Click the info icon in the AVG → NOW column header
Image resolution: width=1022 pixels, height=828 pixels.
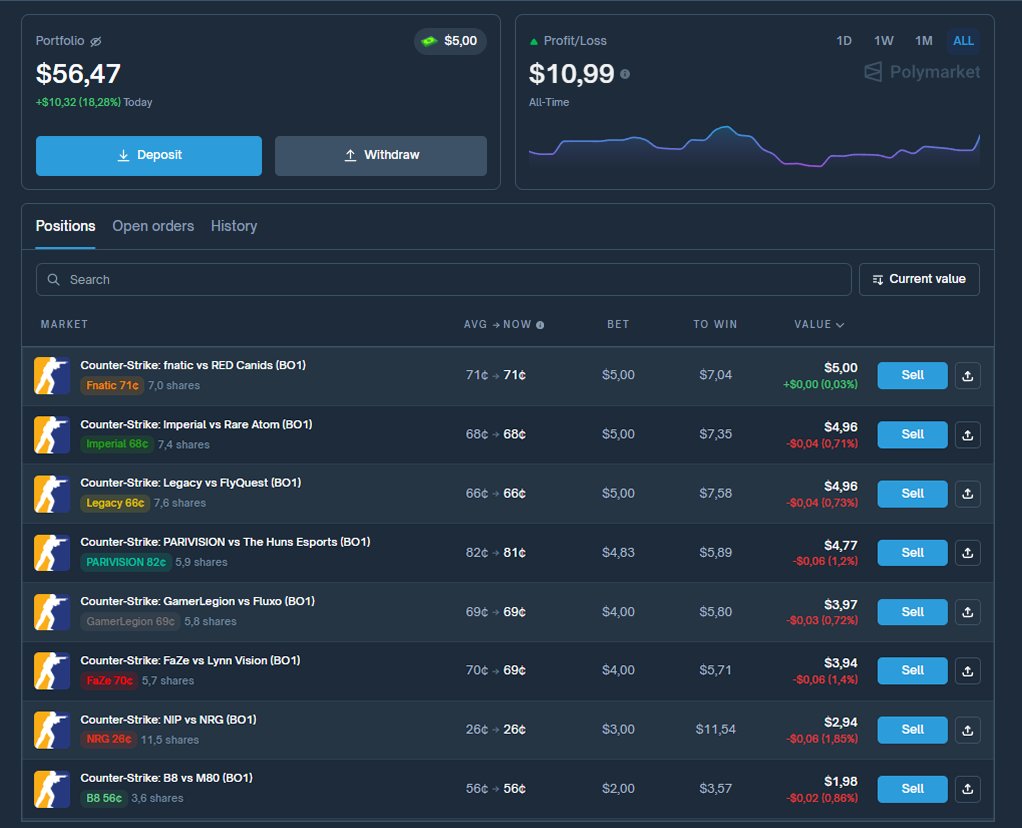point(539,324)
